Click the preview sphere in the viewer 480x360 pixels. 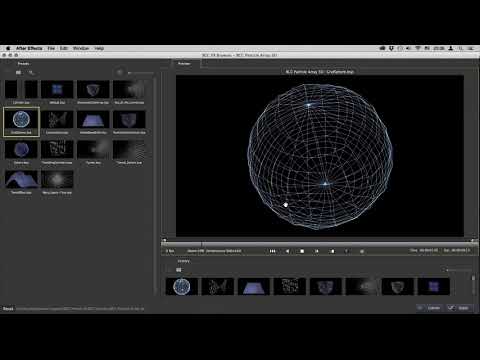[x=320, y=156]
